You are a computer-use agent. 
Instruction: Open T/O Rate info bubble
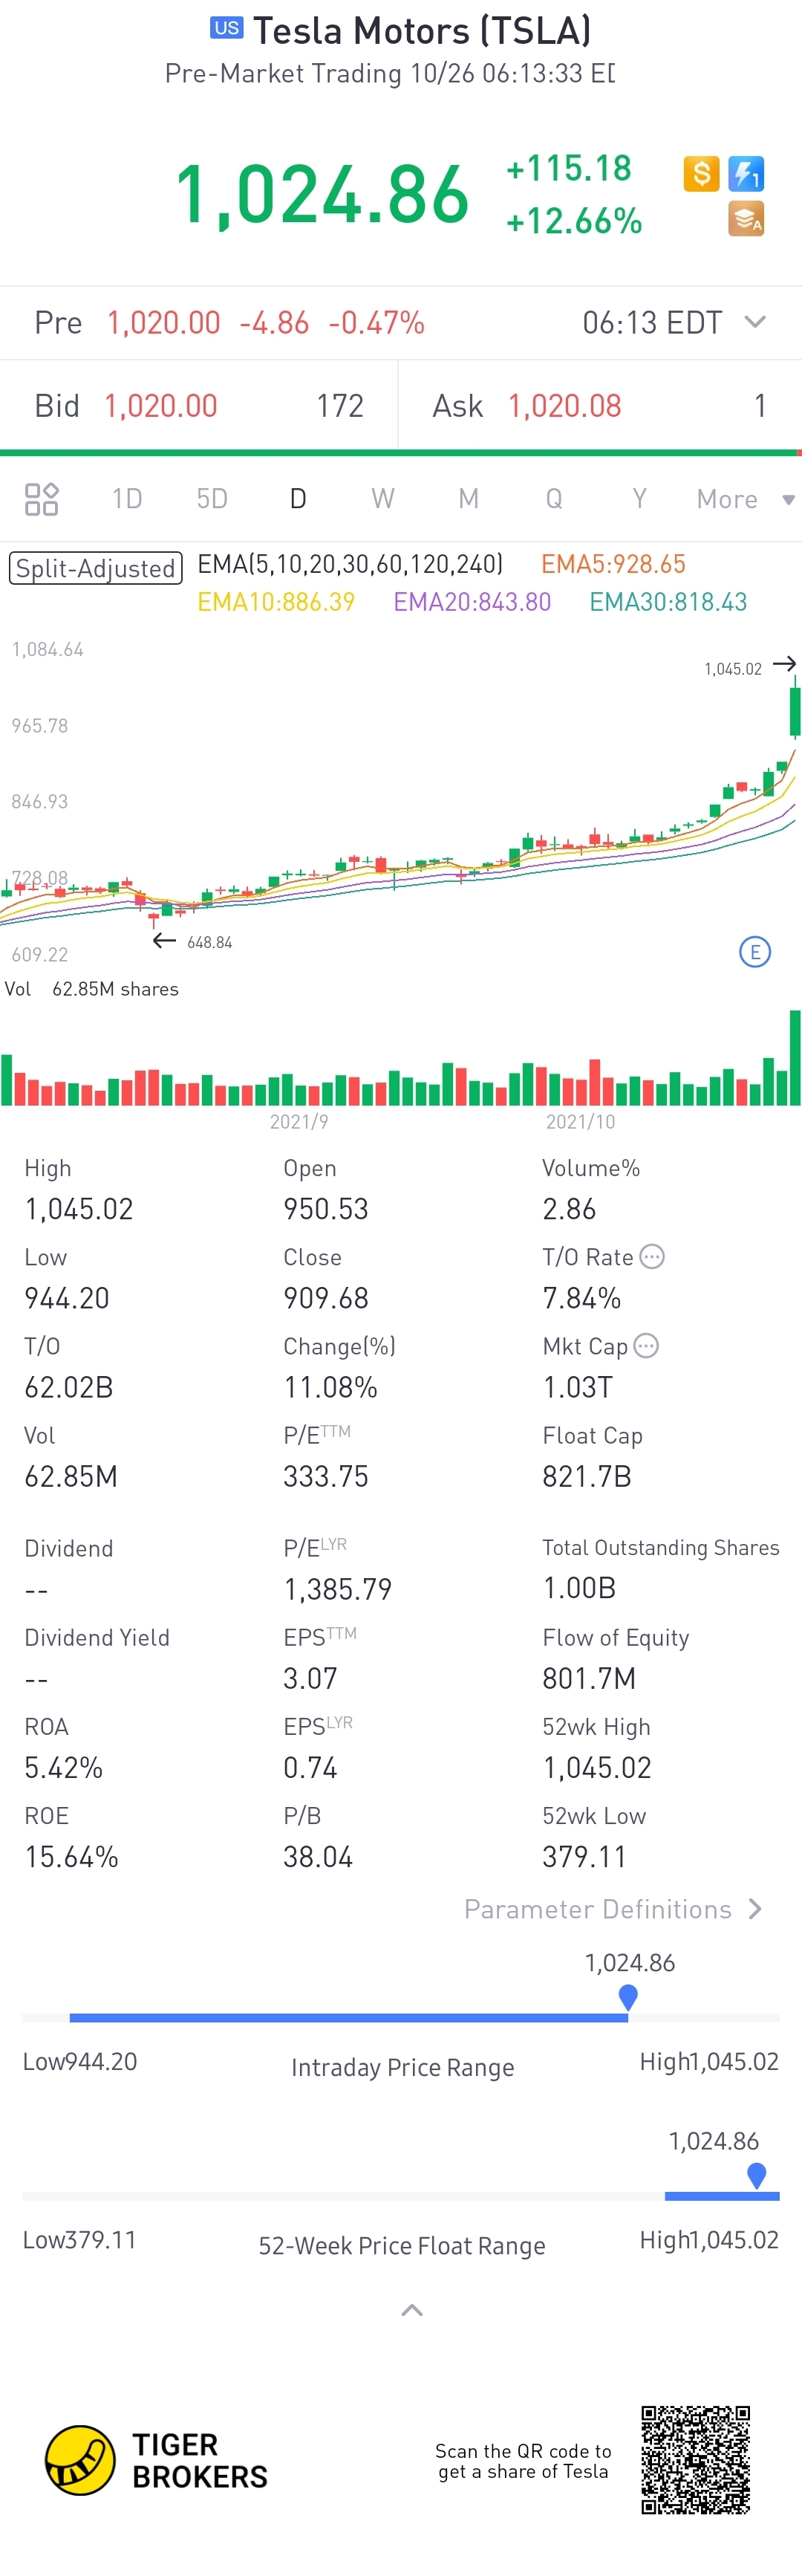coord(651,1256)
